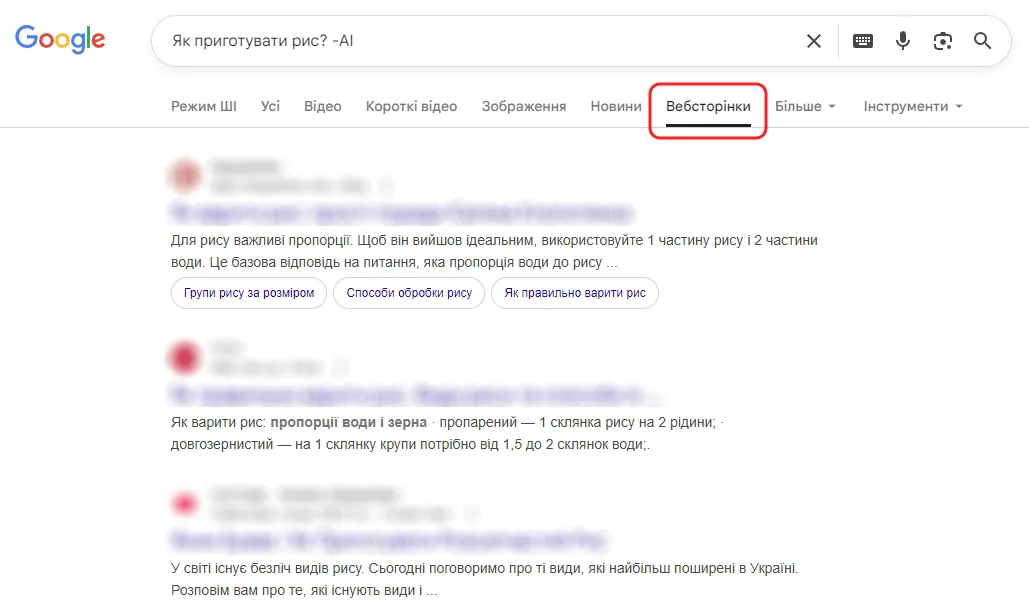Click the first result's blurred site favicon

click(184, 176)
